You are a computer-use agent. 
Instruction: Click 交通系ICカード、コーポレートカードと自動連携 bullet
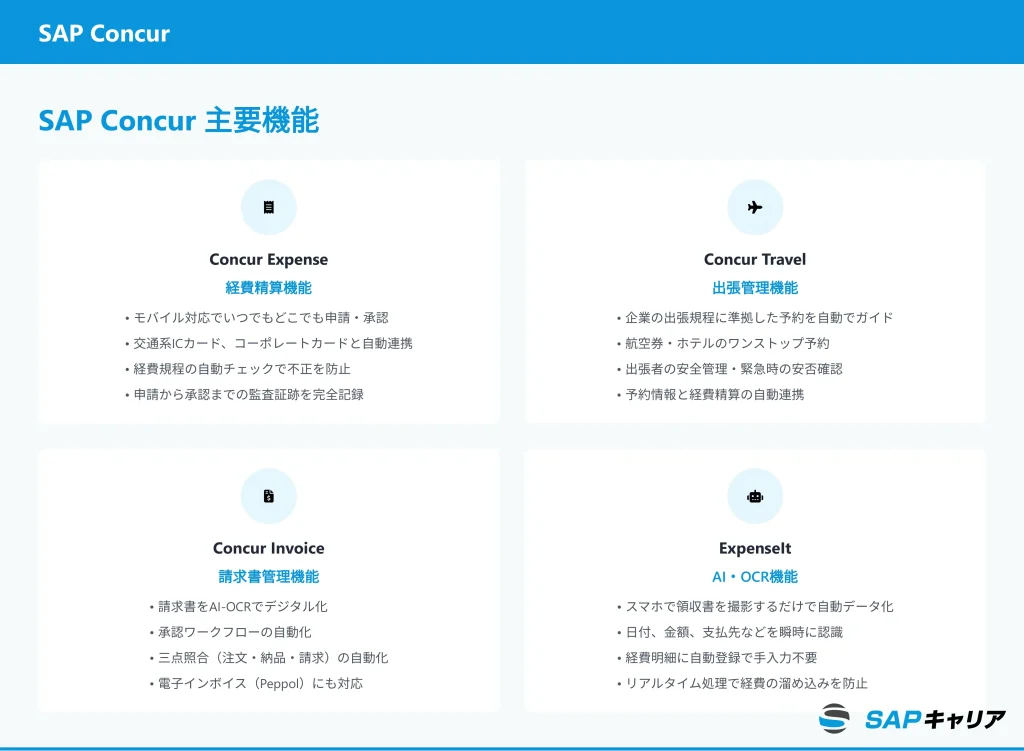point(268,344)
